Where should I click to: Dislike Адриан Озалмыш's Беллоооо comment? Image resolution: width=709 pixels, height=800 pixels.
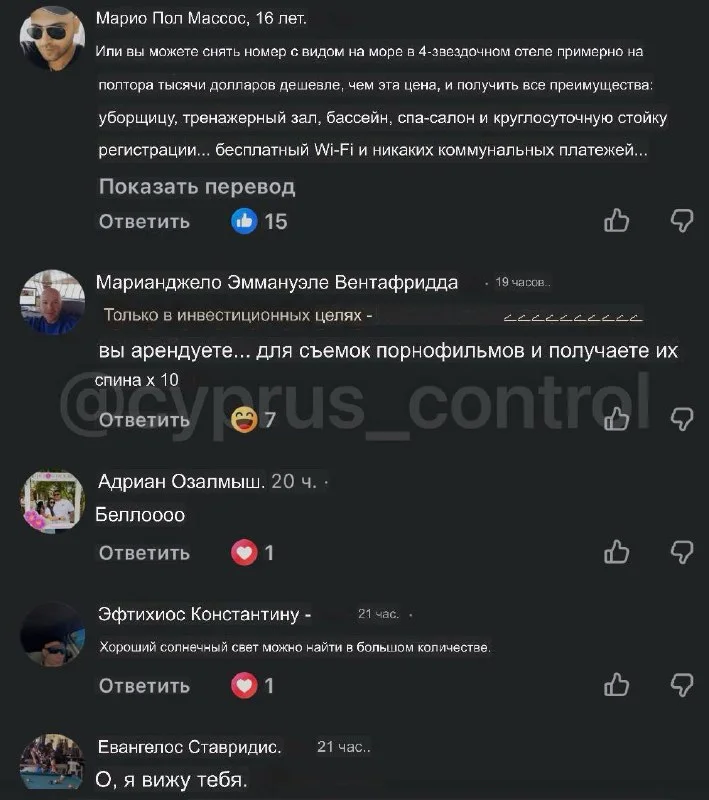pyautogui.click(x=682, y=552)
